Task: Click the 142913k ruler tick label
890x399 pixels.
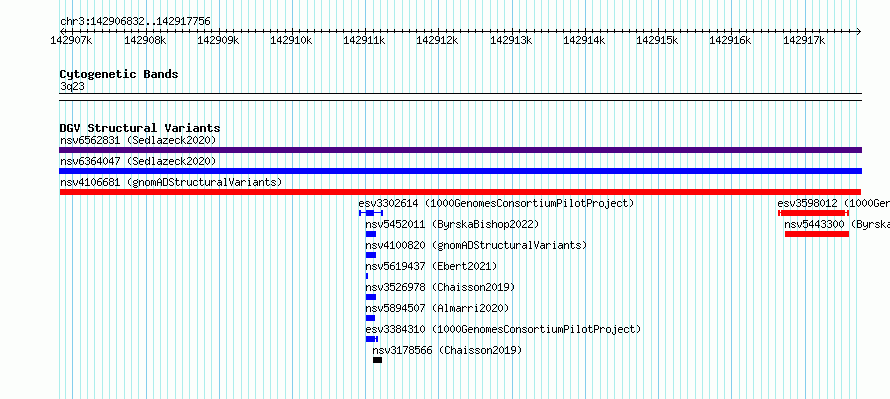Action: [511, 40]
